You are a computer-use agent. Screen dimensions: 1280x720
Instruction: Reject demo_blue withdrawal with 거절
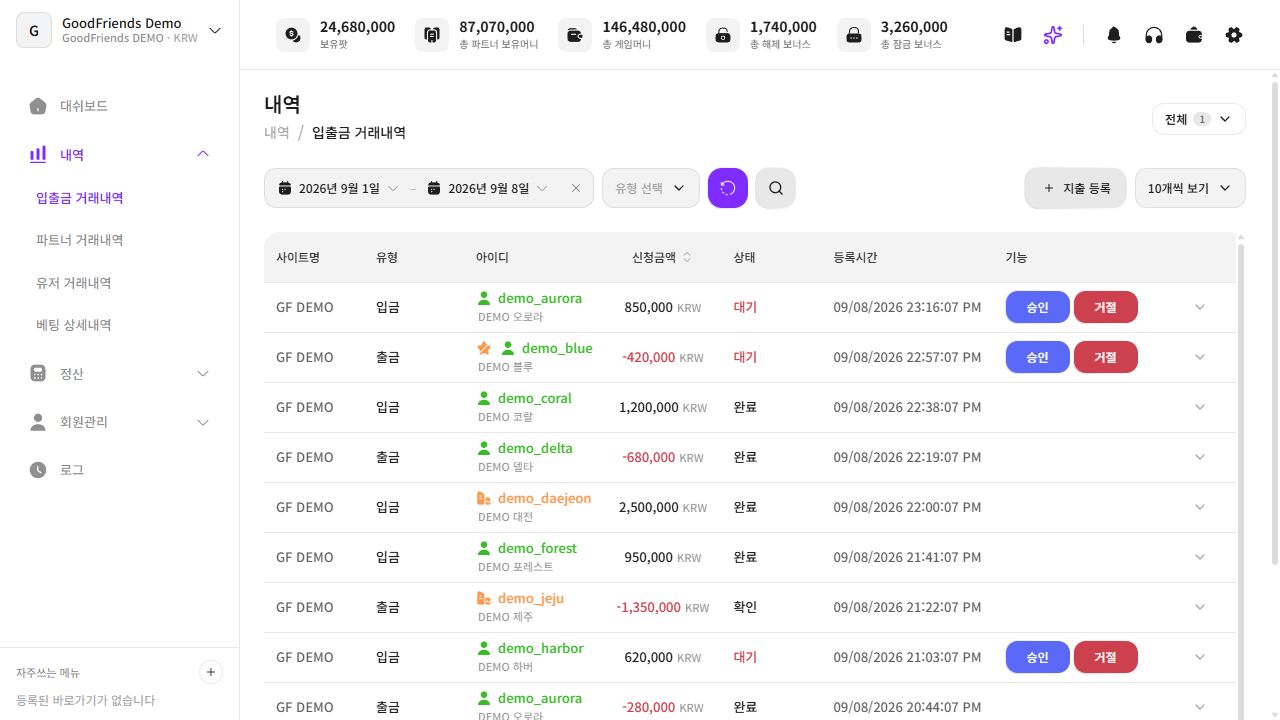(x=1105, y=357)
